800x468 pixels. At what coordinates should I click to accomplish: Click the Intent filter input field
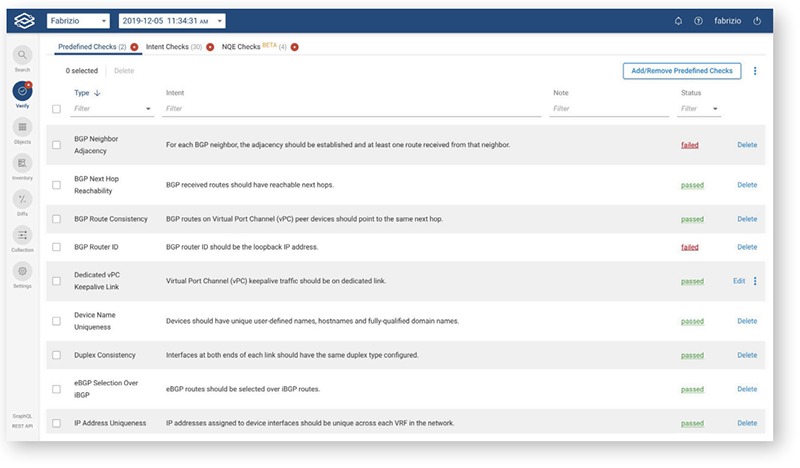point(352,108)
